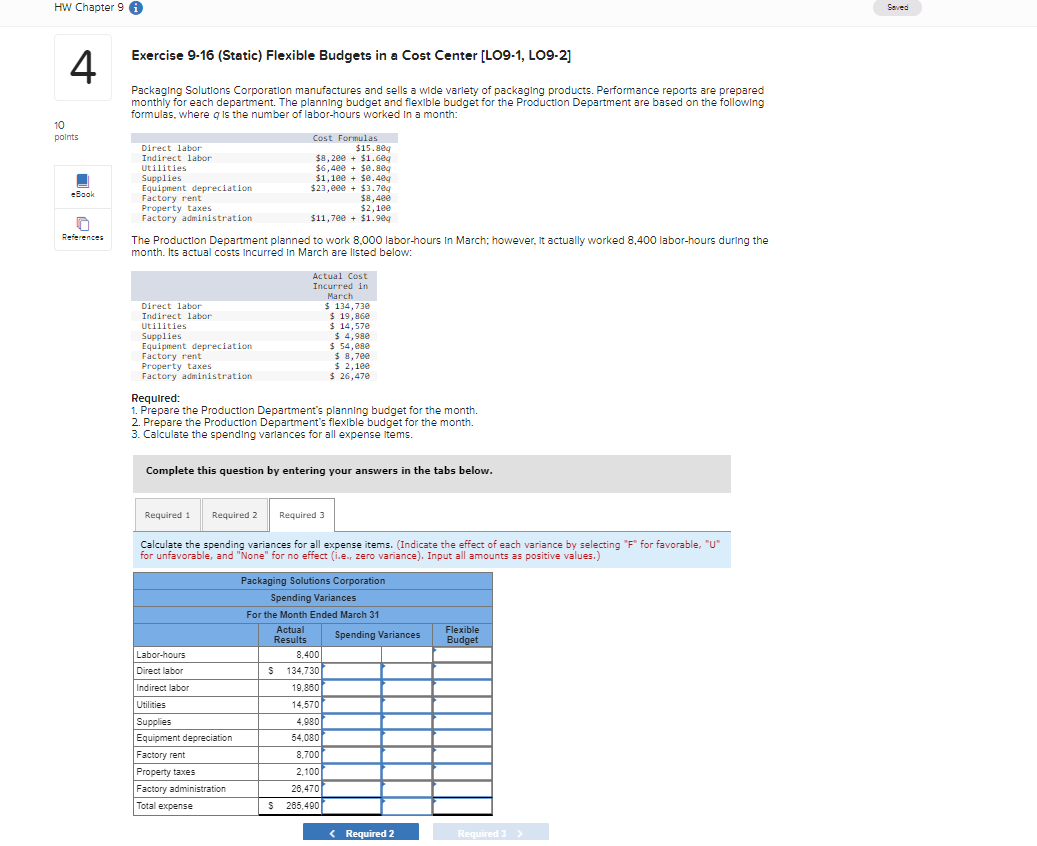Viewport: 1037px width, 846px height.
Task: Click the info icon beside HW Chapter 9
Action: click(135, 7)
